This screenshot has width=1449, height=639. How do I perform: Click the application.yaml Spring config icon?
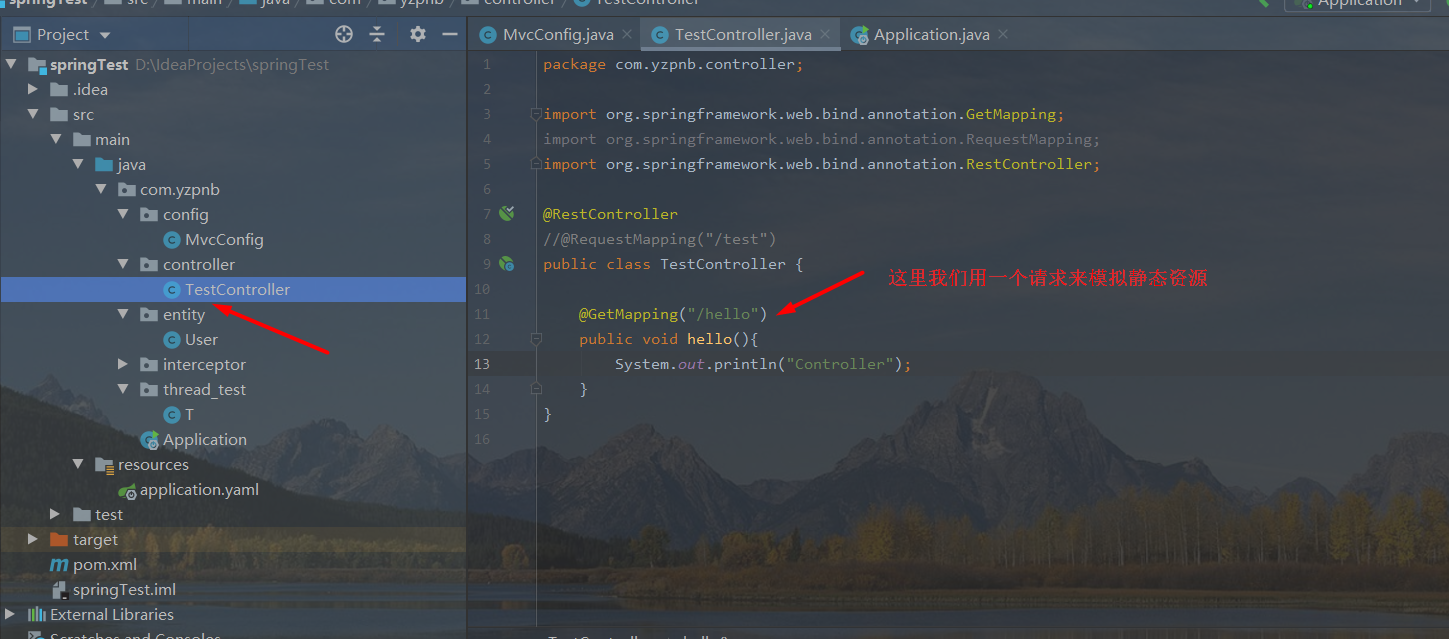coord(127,490)
